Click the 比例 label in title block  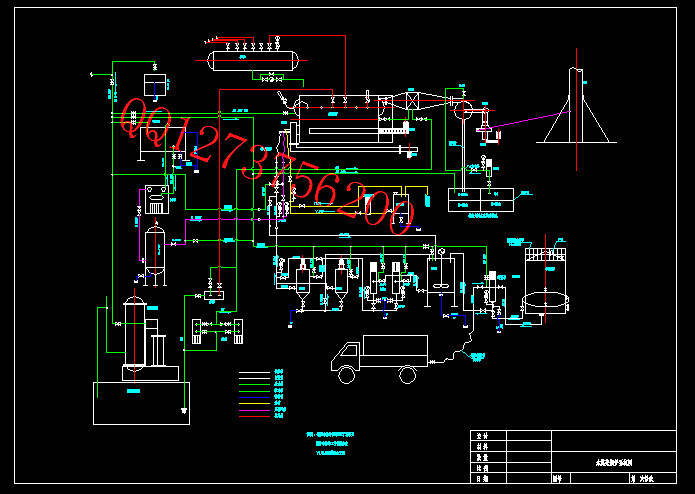482,468
